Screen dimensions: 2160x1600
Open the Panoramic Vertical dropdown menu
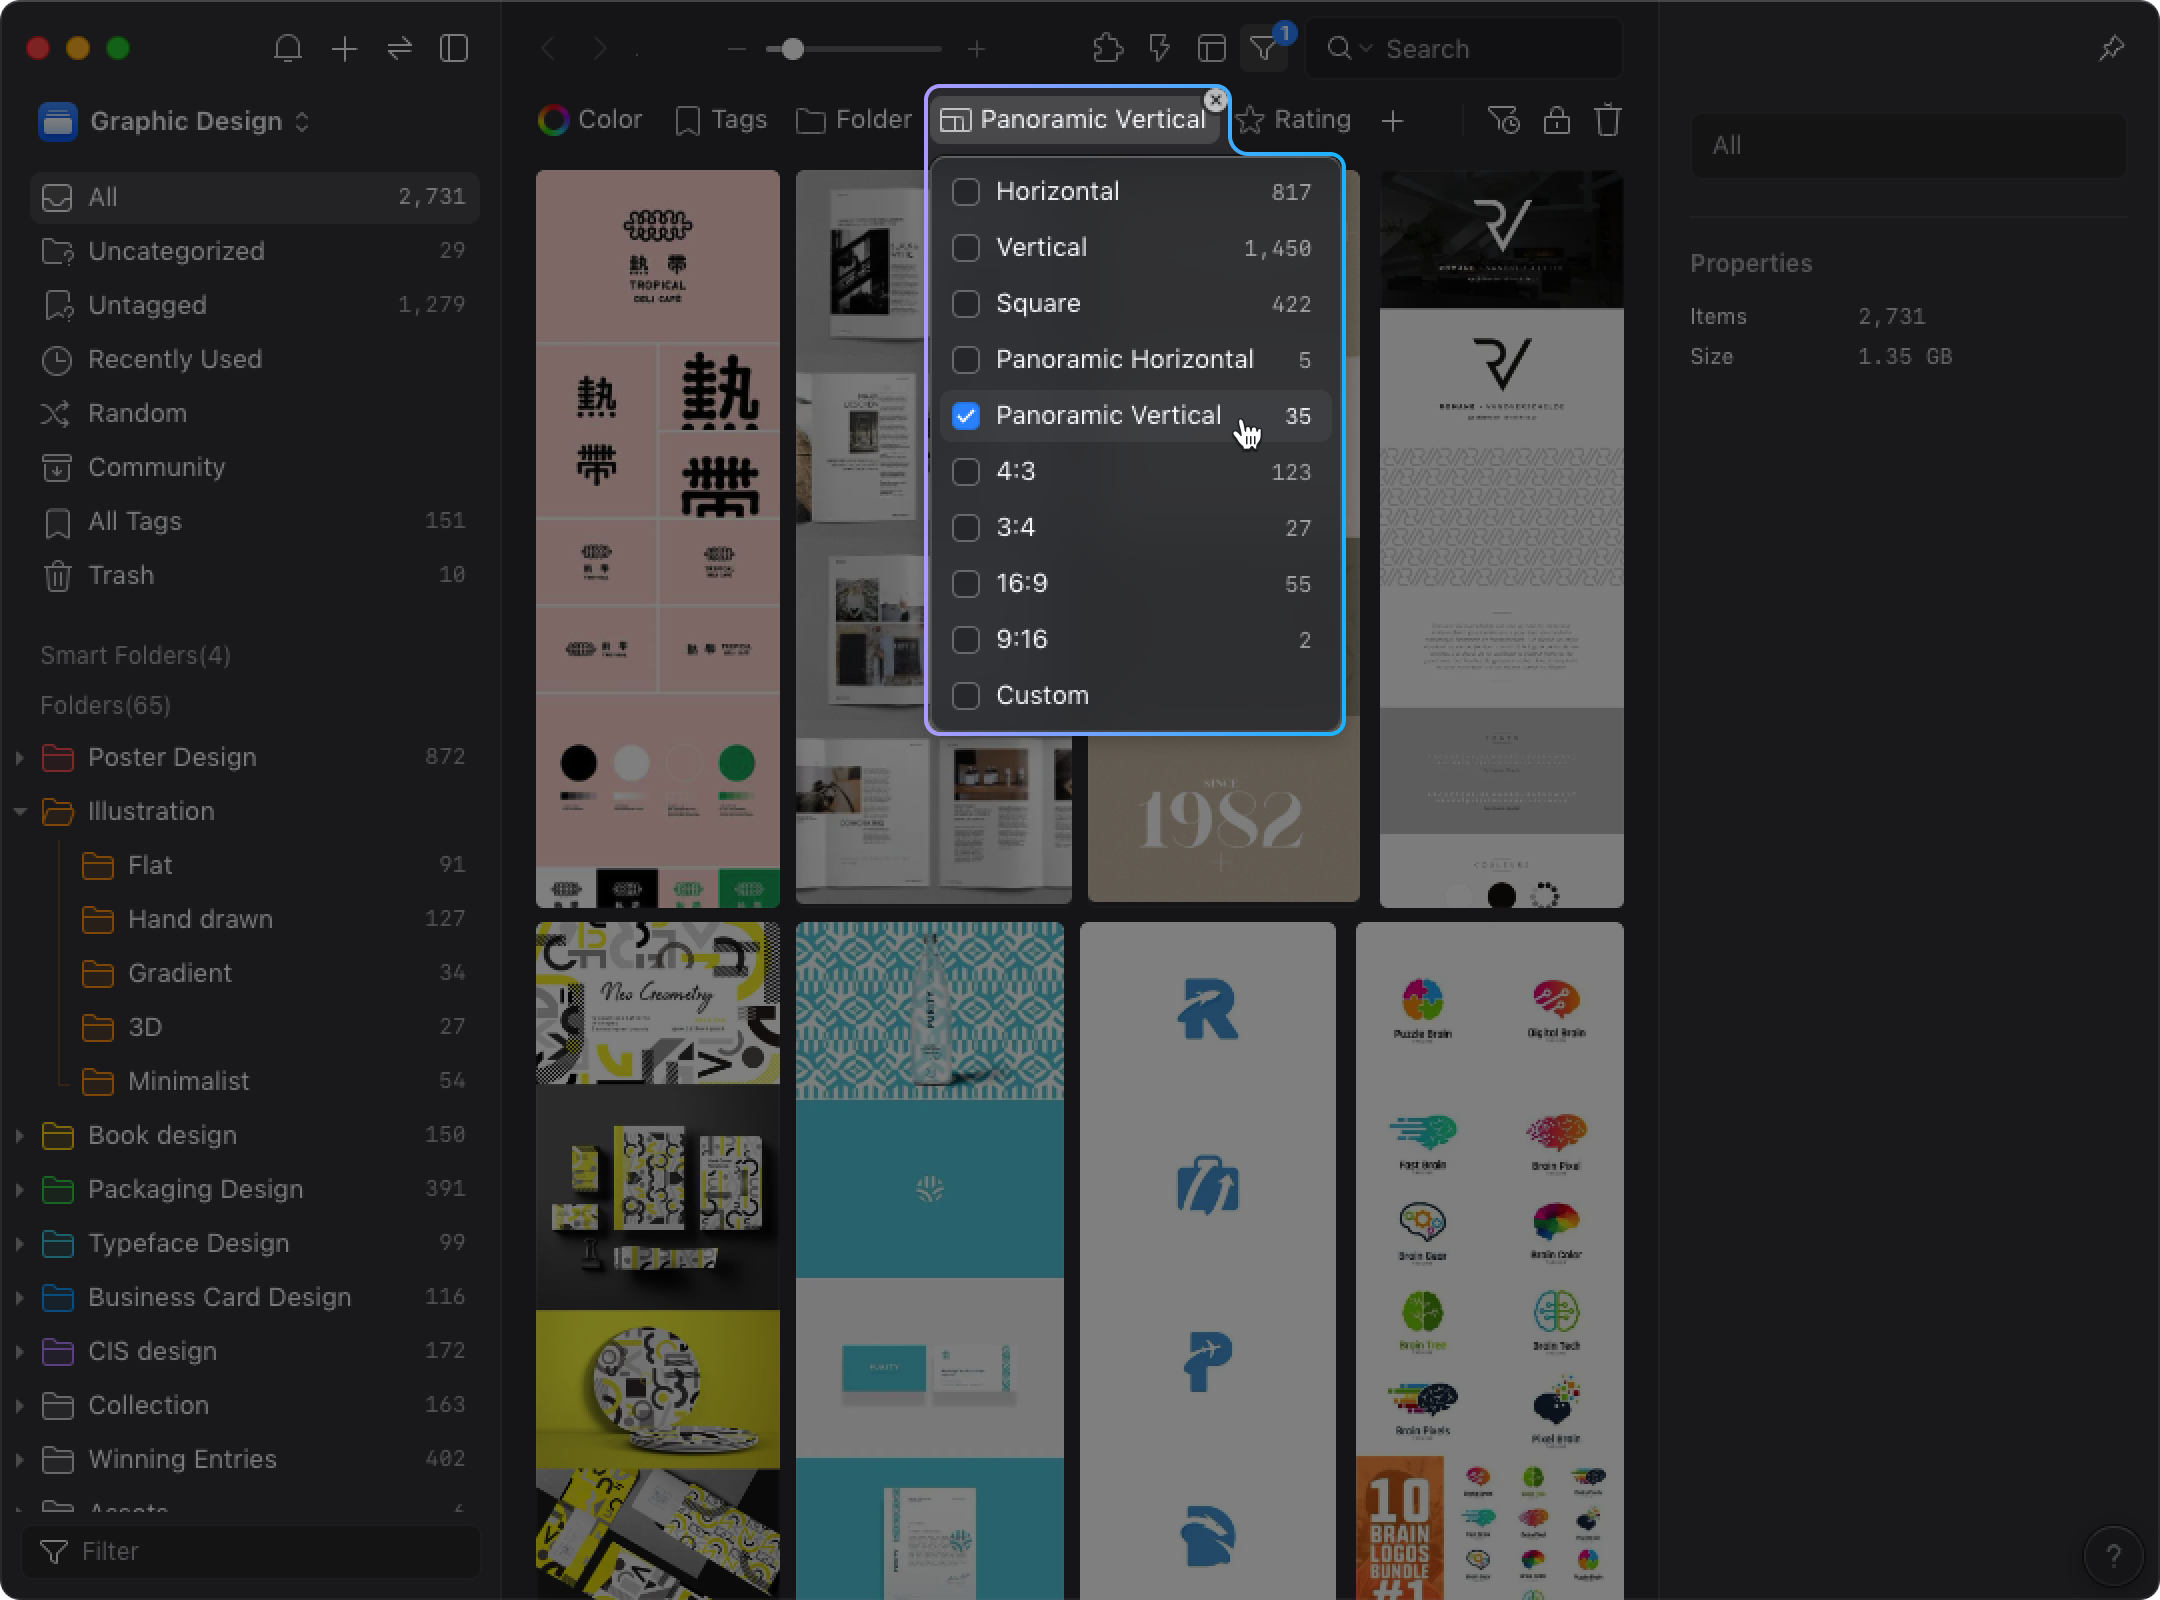(x=1076, y=118)
